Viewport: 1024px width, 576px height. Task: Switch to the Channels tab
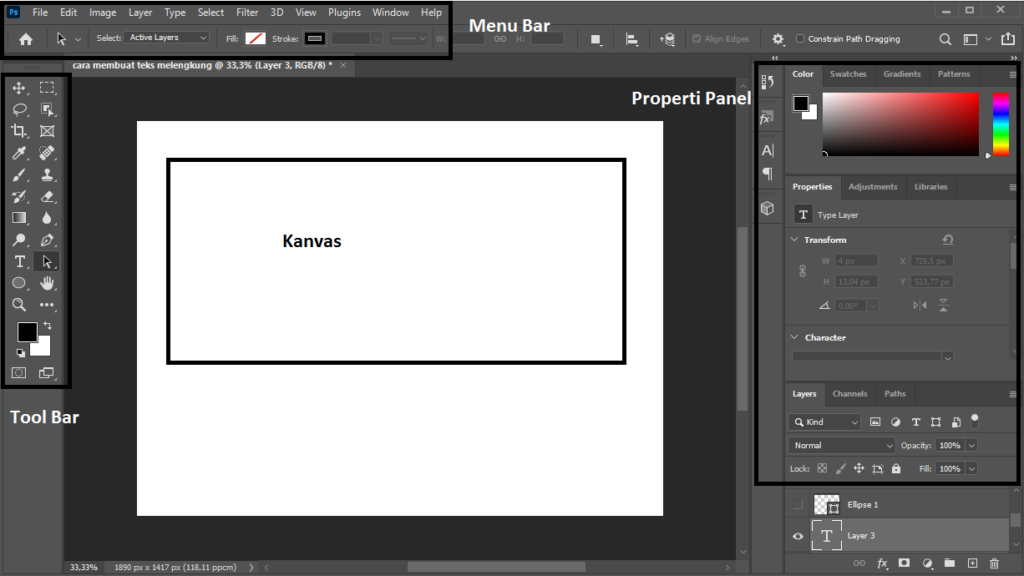850,393
